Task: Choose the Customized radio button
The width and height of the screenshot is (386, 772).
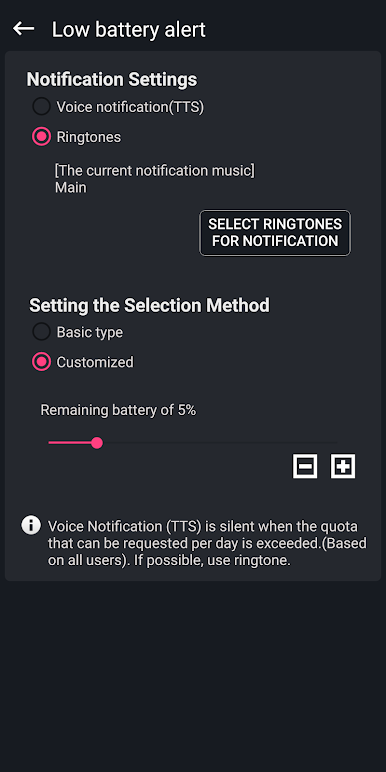Action: [x=41, y=362]
